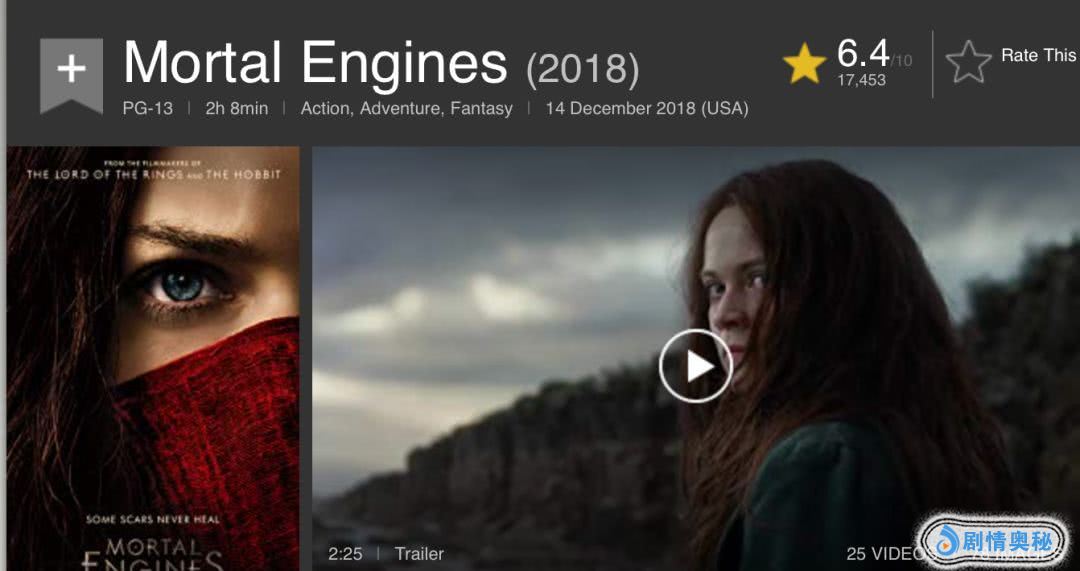Viewport: 1080px width, 571px height.
Task: Open the Adventure genre link
Action: point(402,109)
